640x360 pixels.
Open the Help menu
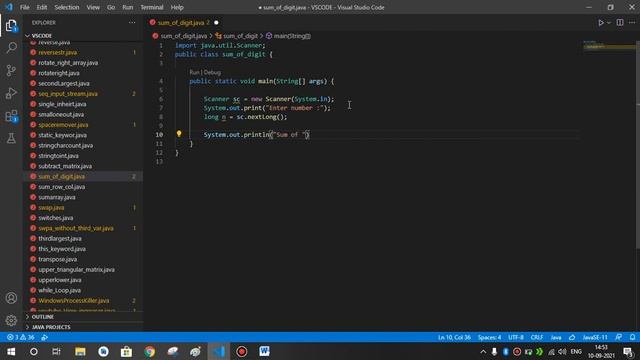coord(177,7)
